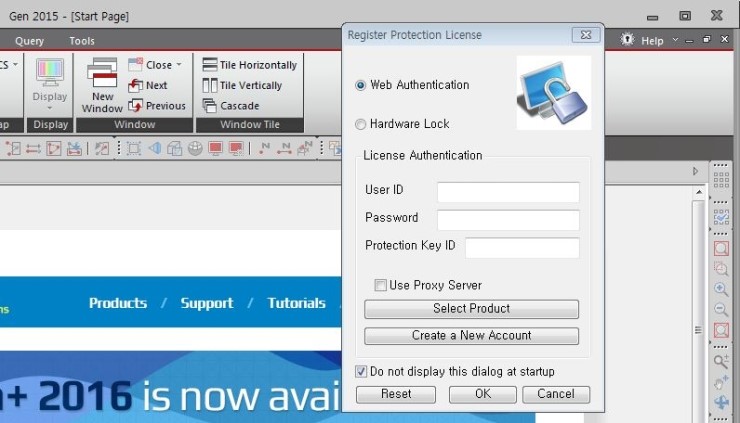This screenshot has width=740, height=423.
Task: Uncheck Do not display this dialog at startup
Action: [x=361, y=372]
